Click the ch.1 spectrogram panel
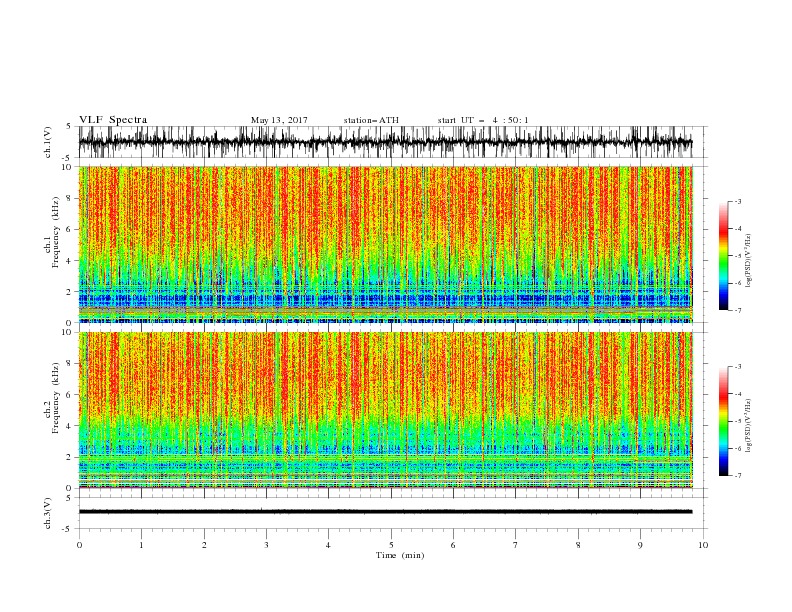The width and height of the screenshot is (792, 612). click(x=385, y=244)
